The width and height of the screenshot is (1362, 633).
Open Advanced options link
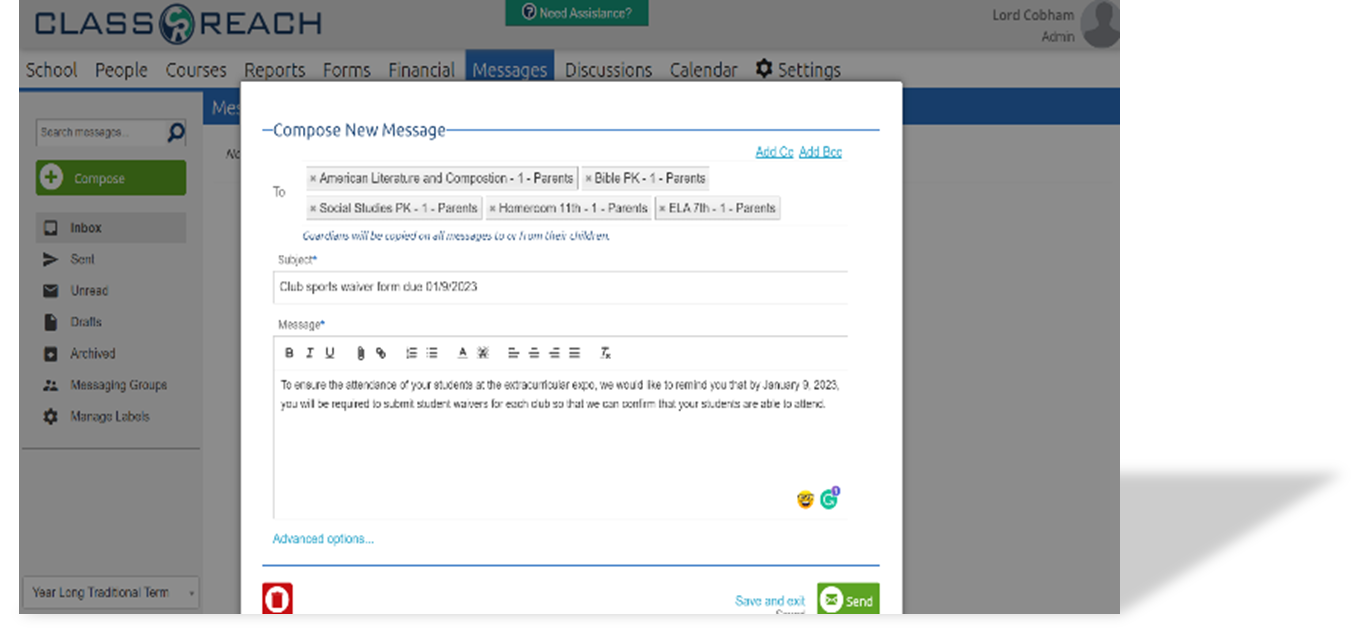click(x=323, y=539)
